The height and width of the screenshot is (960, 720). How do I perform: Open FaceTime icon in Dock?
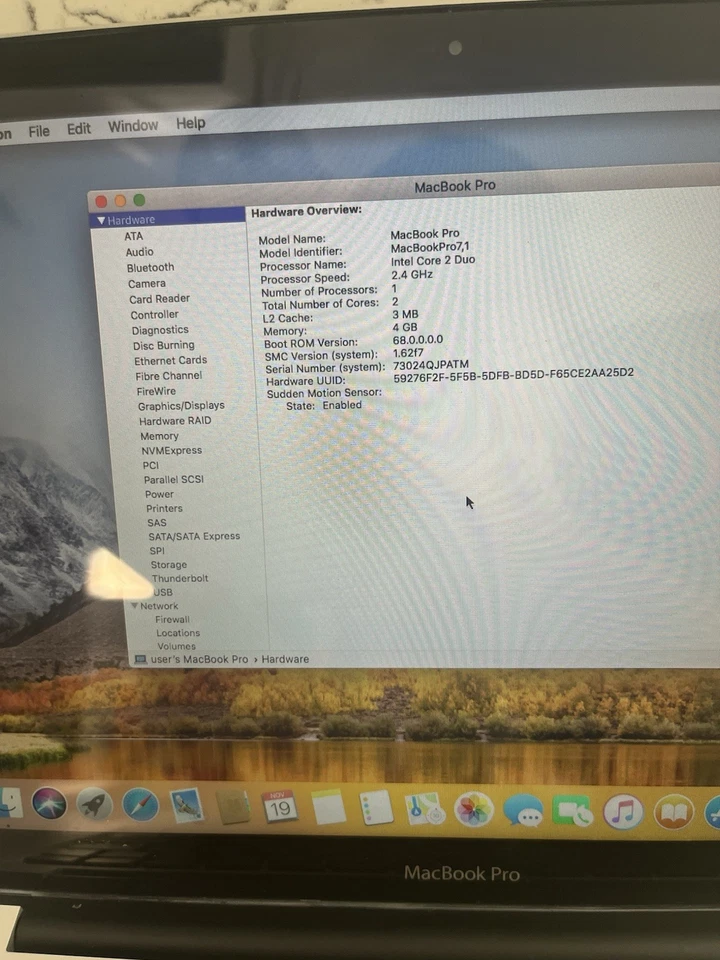(x=572, y=811)
